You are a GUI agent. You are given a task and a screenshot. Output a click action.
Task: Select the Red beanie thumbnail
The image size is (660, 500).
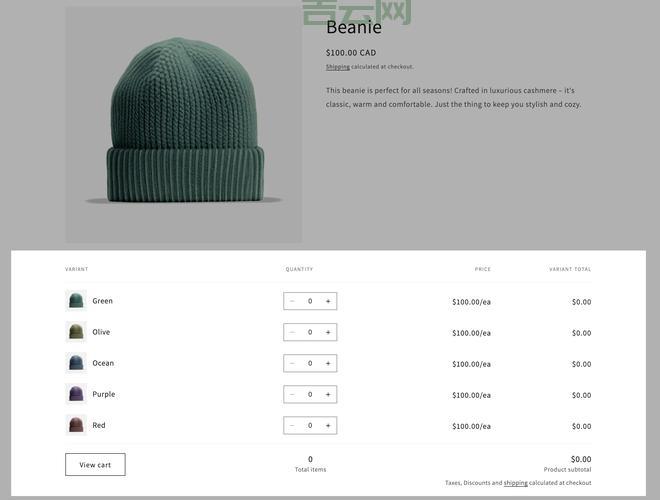[76, 425]
